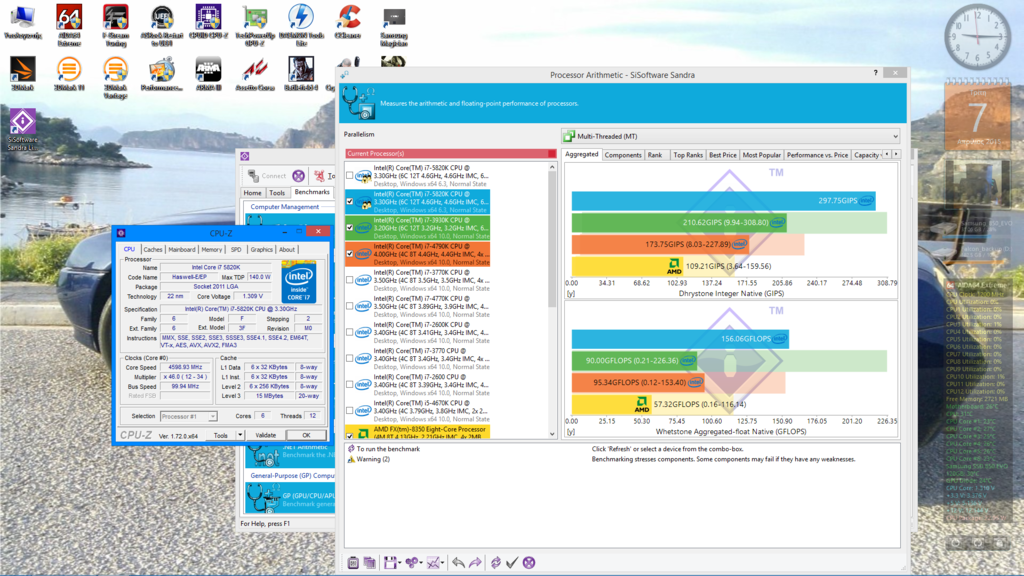The width and height of the screenshot is (1024, 576).
Task: Open the chart icon's dropdown arrow
Action: [442, 563]
